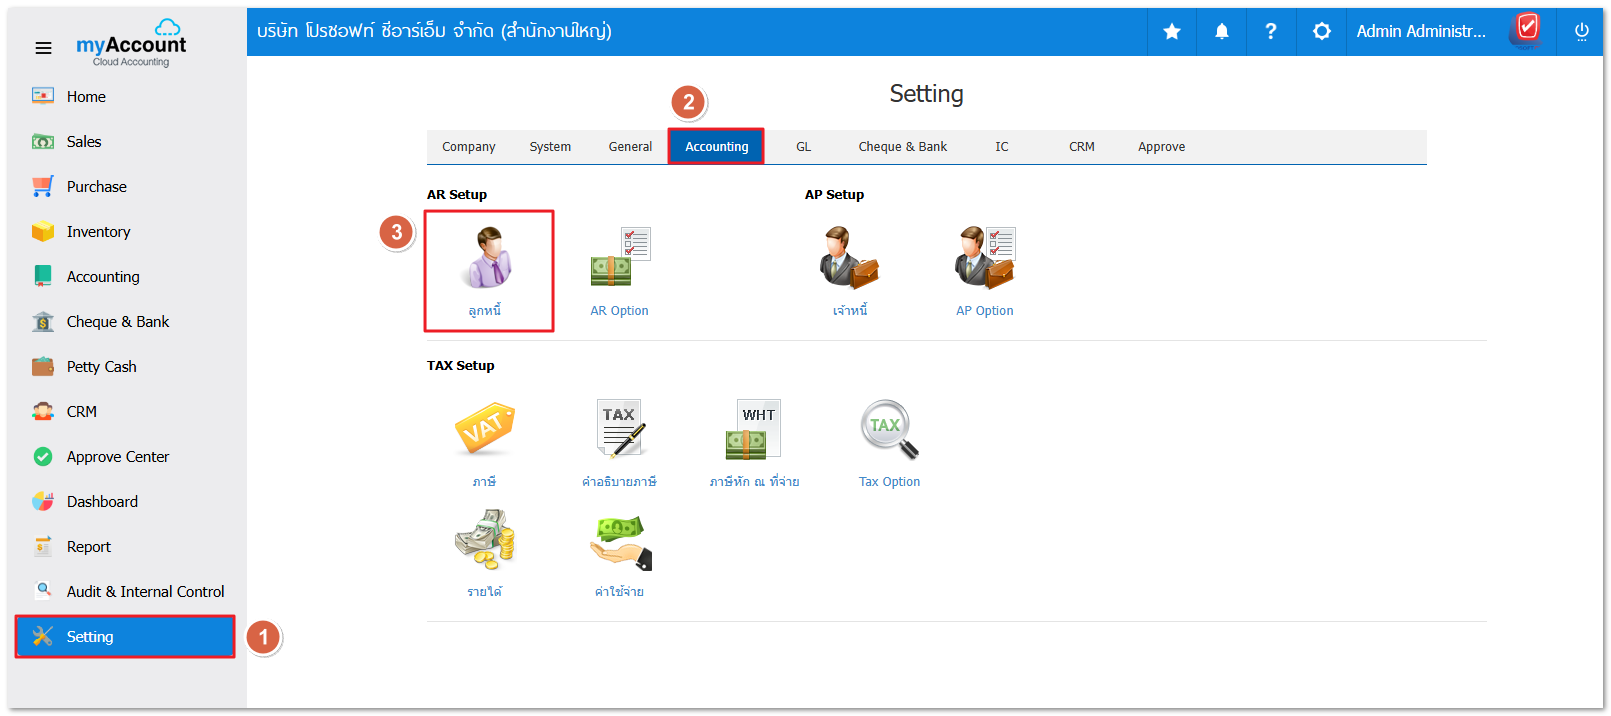The image size is (1611, 716).
Task: Click the power logout button
Action: 1581,32
